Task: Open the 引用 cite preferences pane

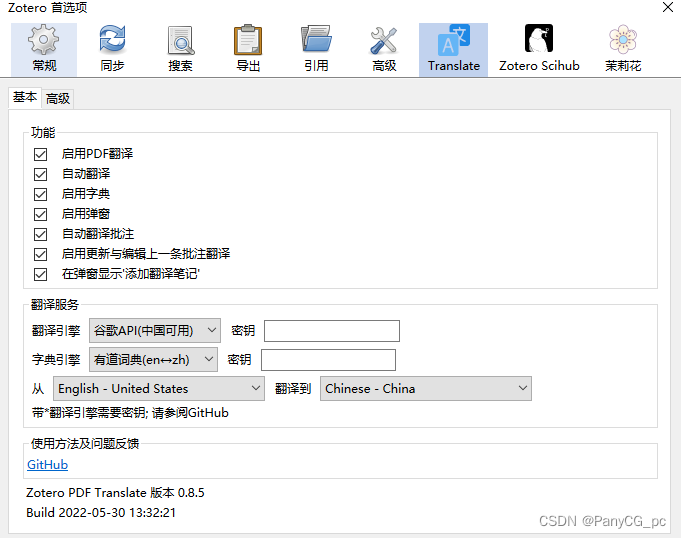Action: (316, 50)
